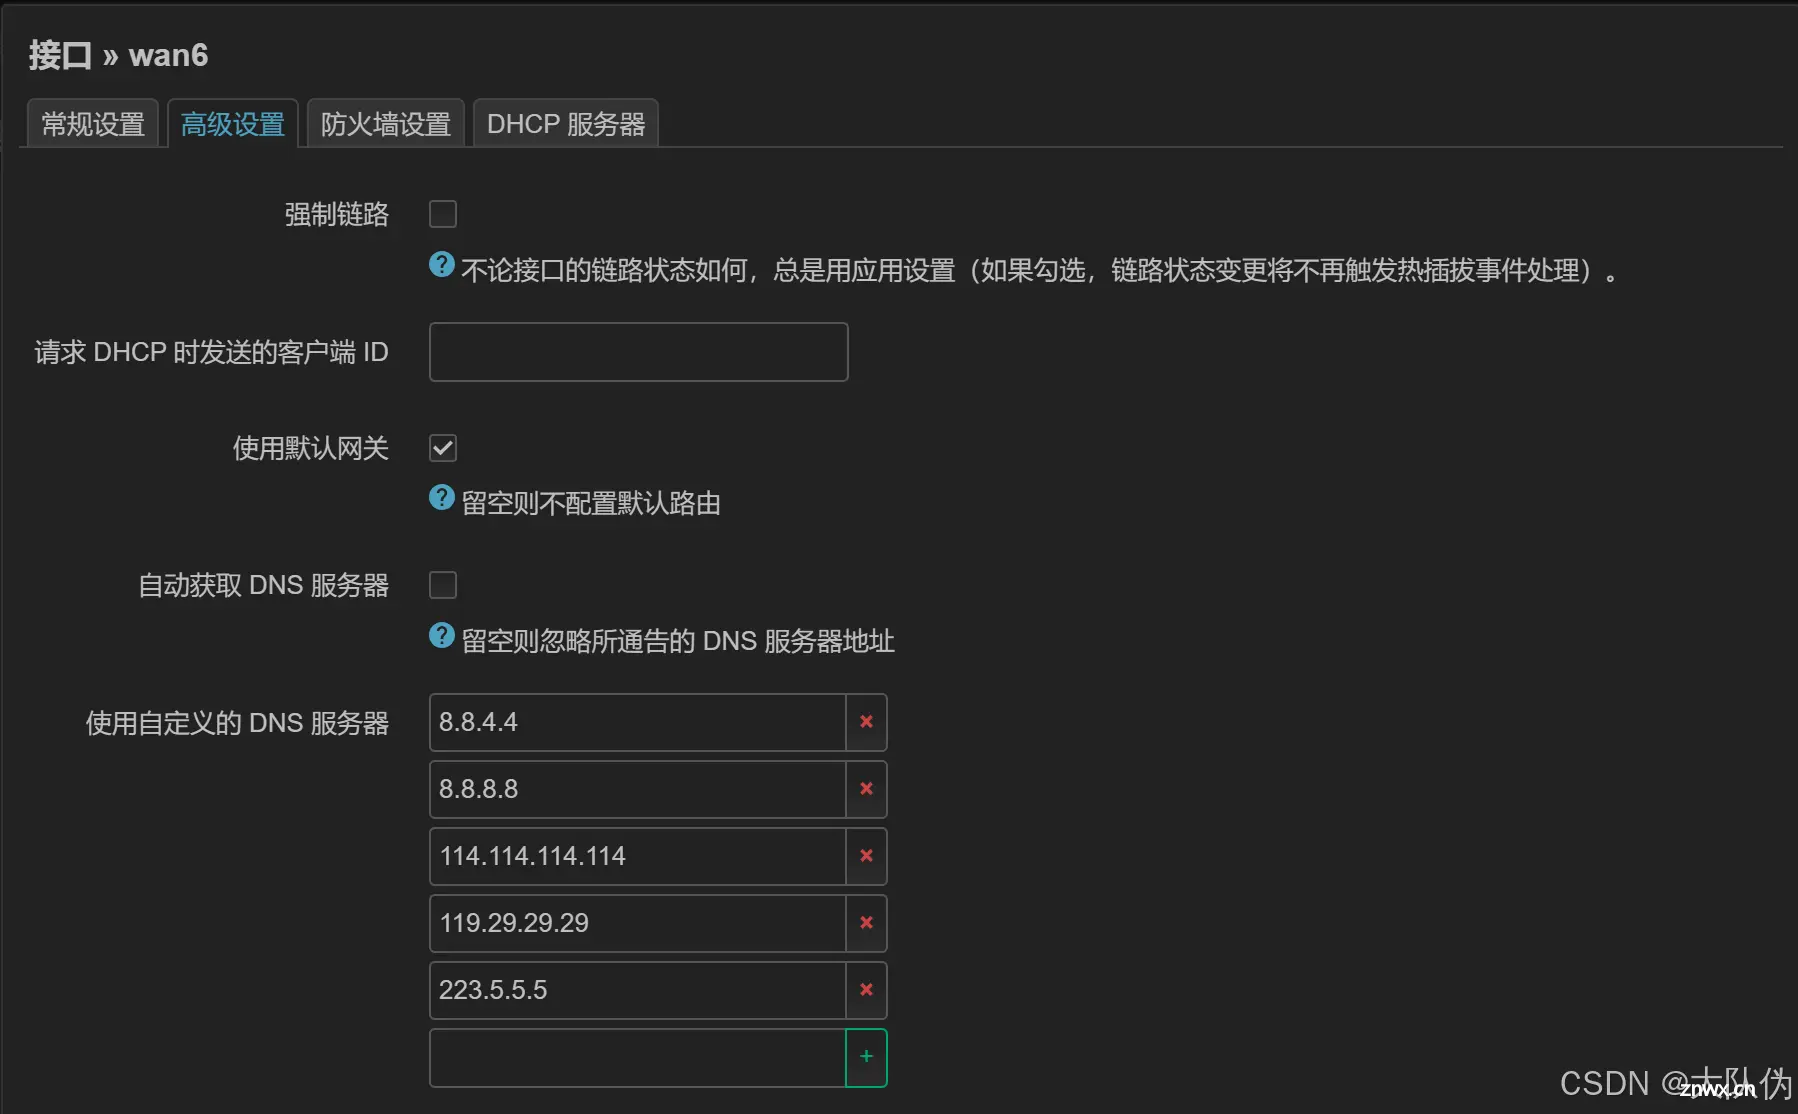
Task: Remove the 223.5.5.5 DNS entry
Action: tap(866, 990)
